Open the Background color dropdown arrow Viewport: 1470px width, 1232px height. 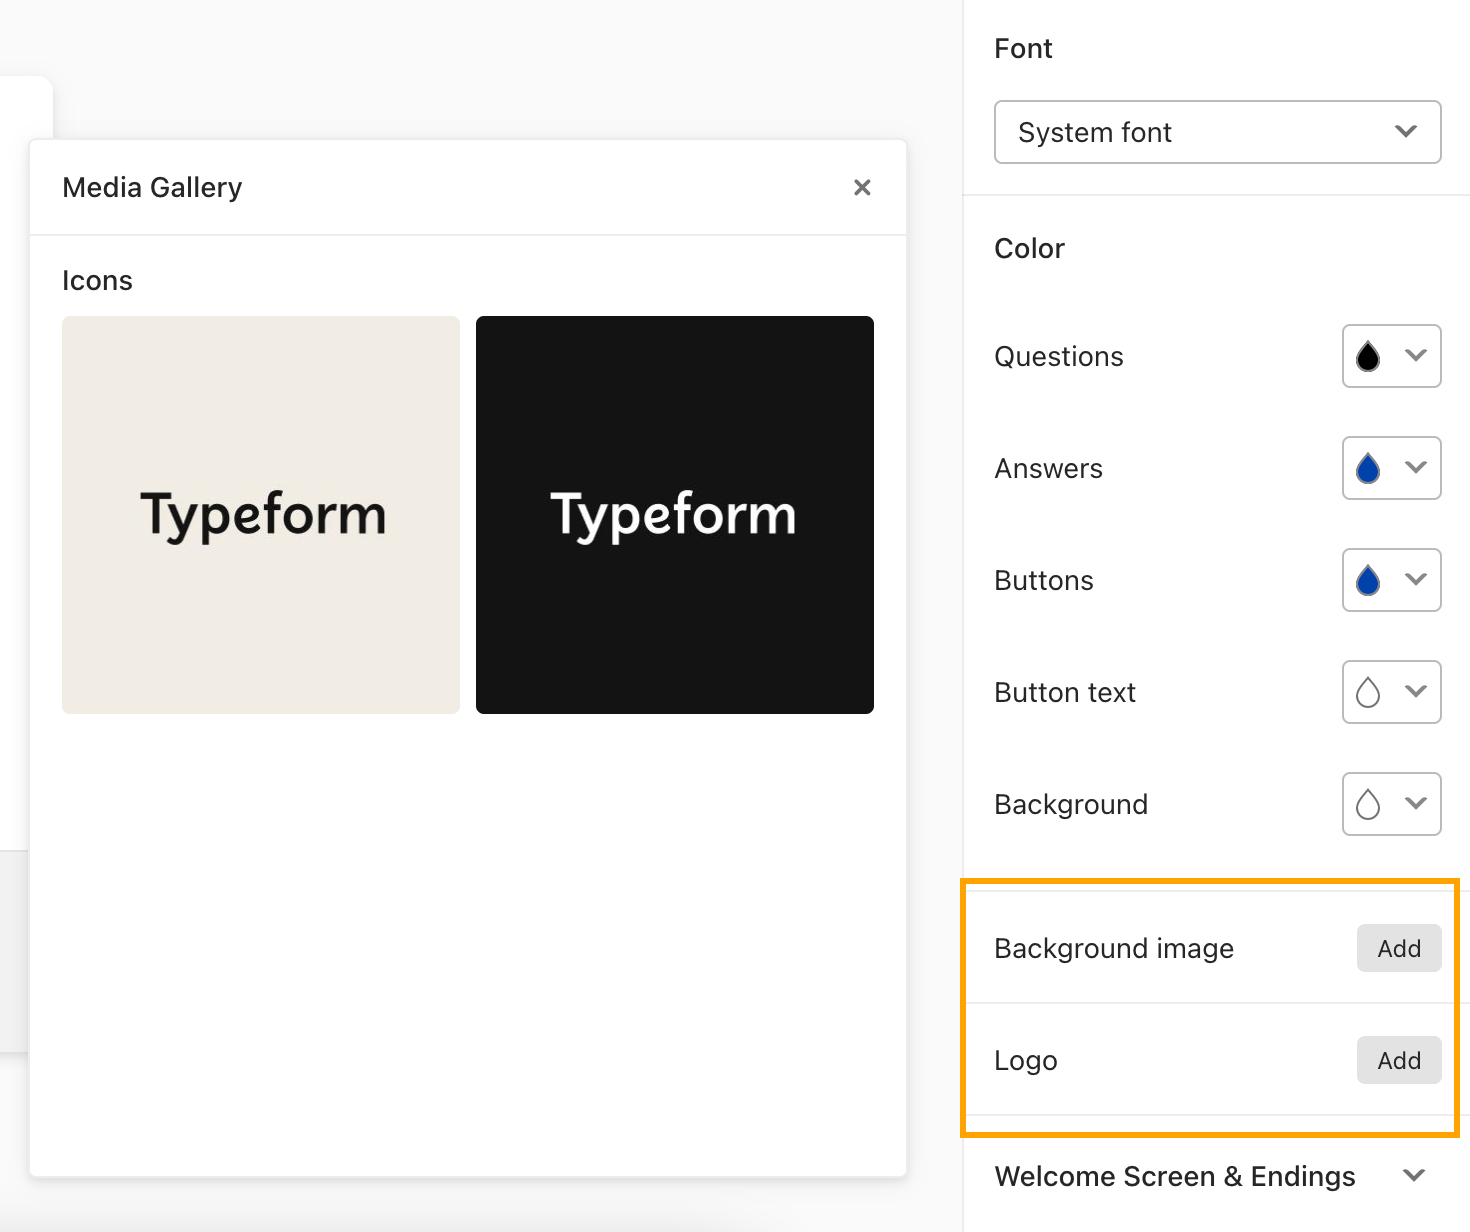pyautogui.click(x=1416, y=803)
